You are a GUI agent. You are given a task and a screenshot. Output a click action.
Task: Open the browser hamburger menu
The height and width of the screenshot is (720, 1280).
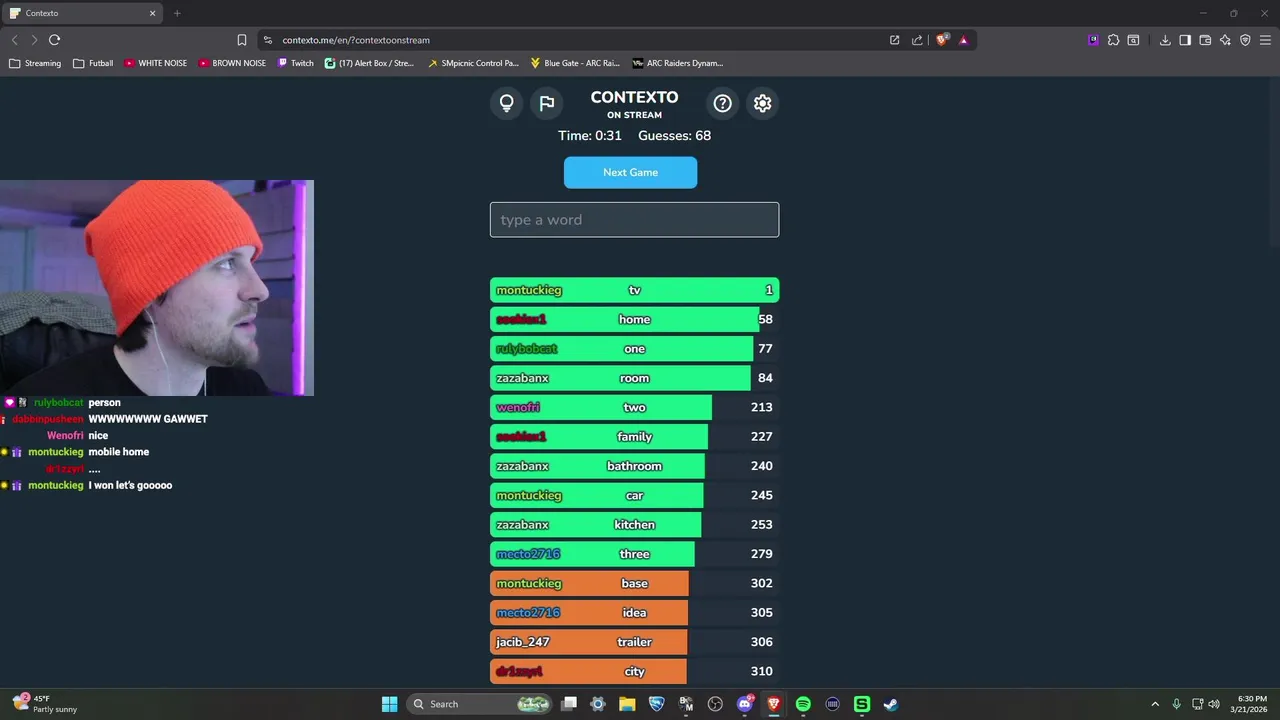(1265, 40)
